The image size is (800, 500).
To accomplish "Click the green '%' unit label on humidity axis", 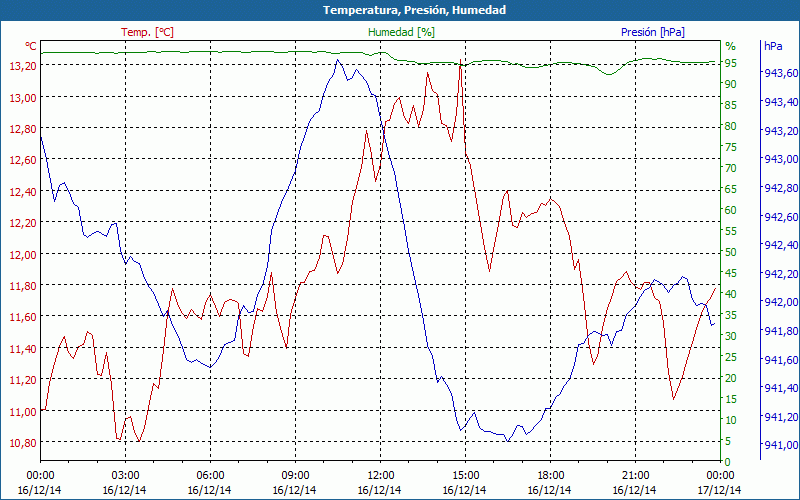I will tap(731, 46).
